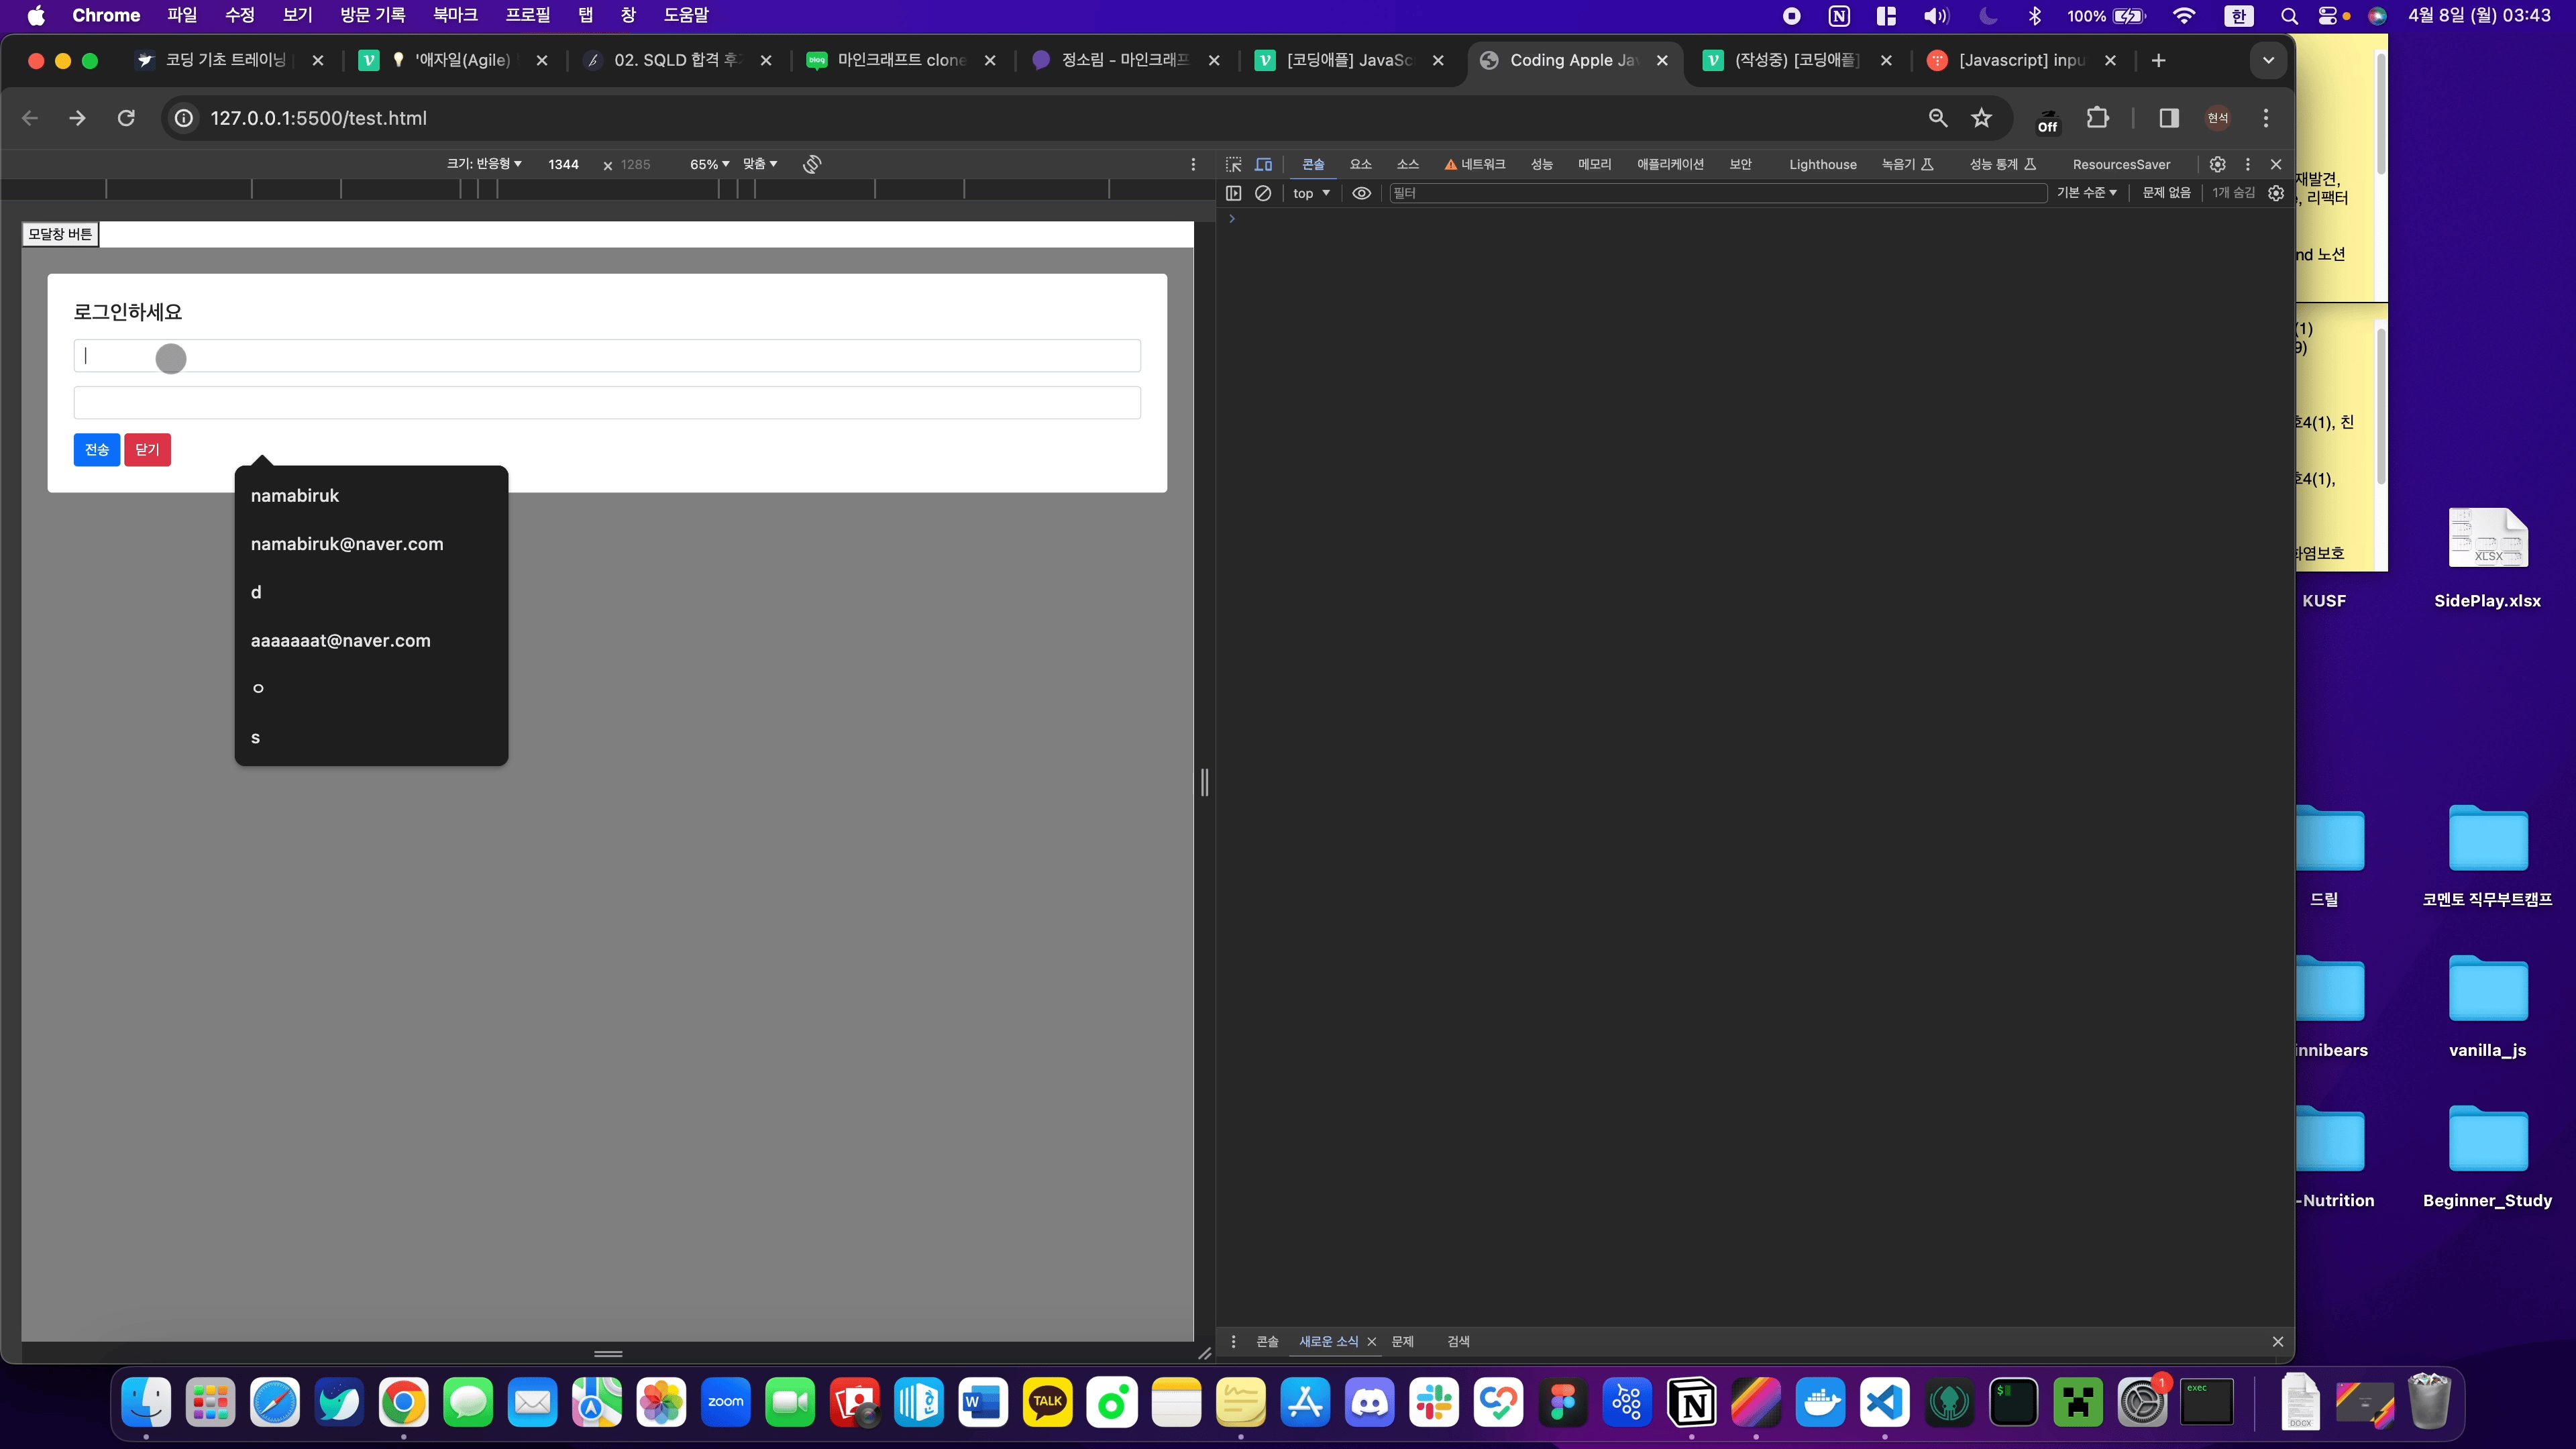This screenshot has width=2576, height=1449.
Task: Expand the 65% zoom dropdown
Action: [x=708, y=164]
